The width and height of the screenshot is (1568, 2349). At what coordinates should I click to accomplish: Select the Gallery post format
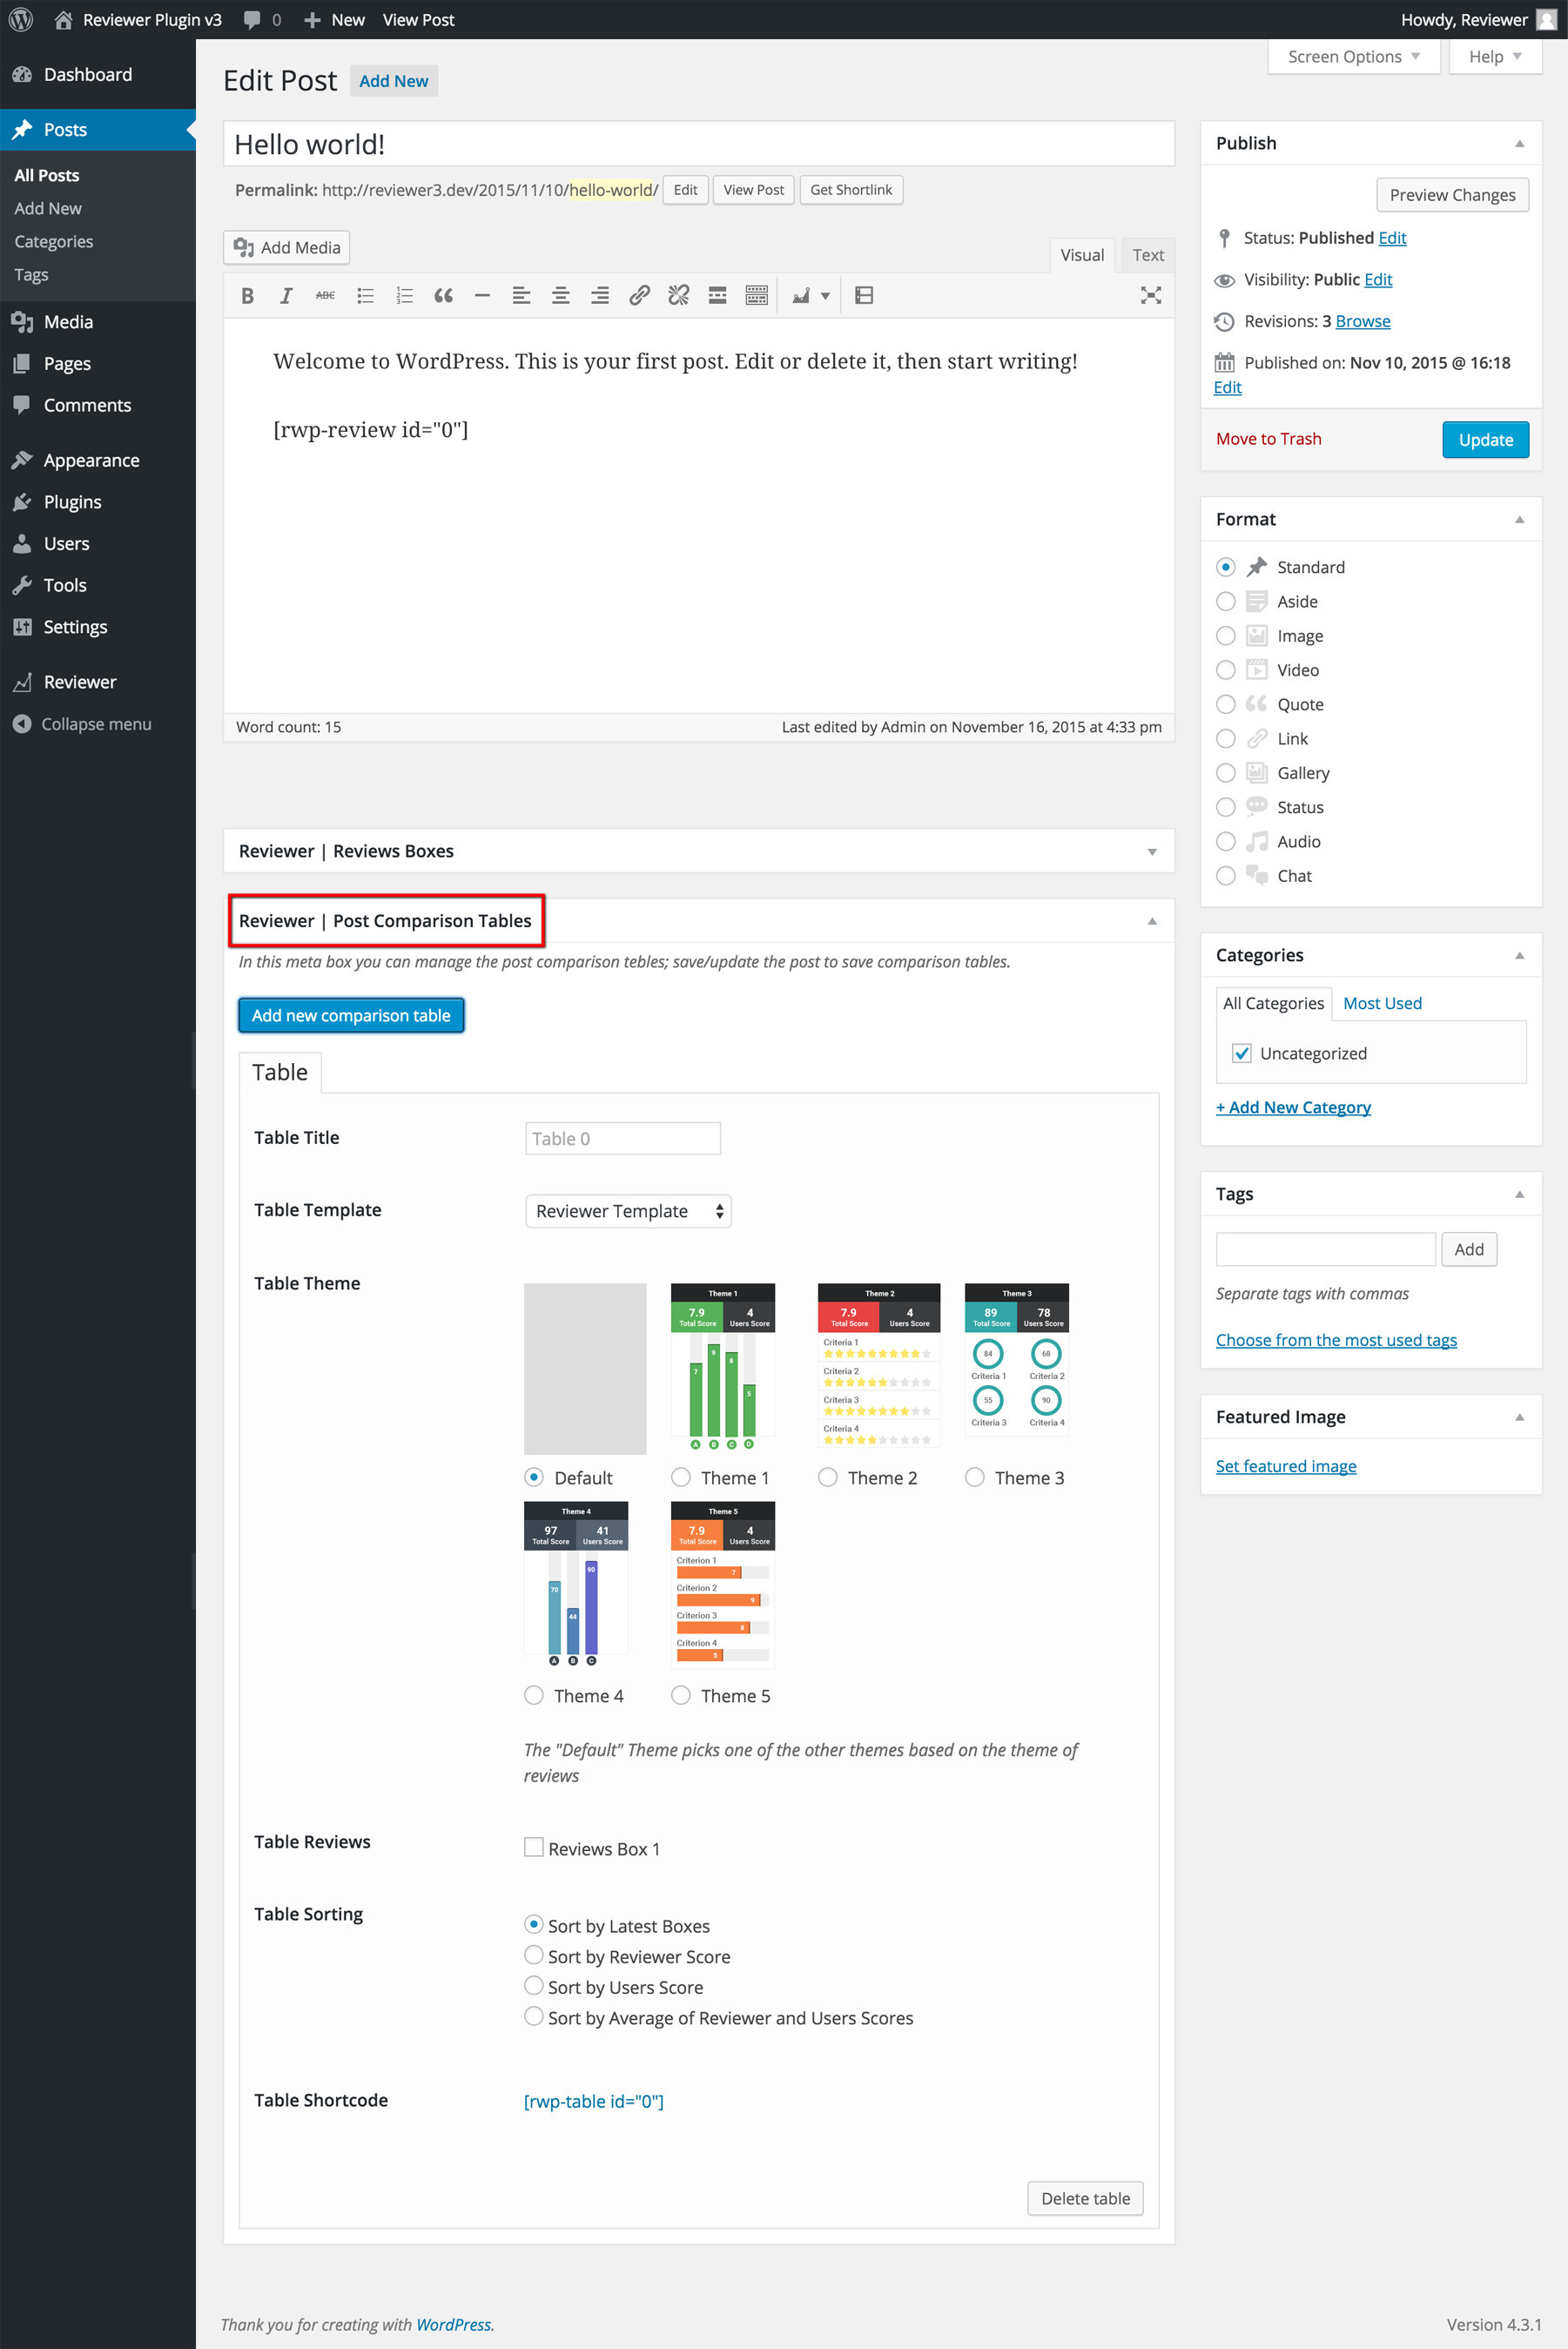tap(1225, 773)
